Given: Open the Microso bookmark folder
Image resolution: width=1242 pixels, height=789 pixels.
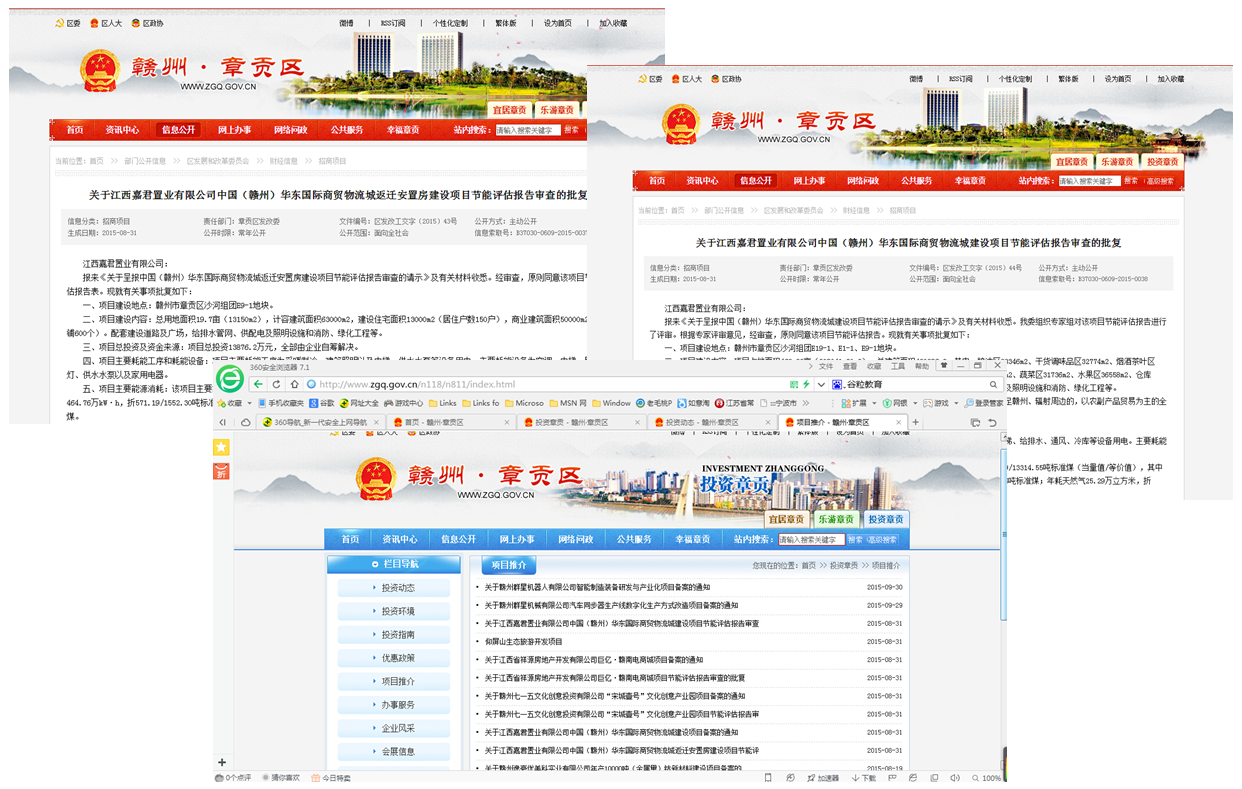Looking at the screenshot, I should (524, 403).
